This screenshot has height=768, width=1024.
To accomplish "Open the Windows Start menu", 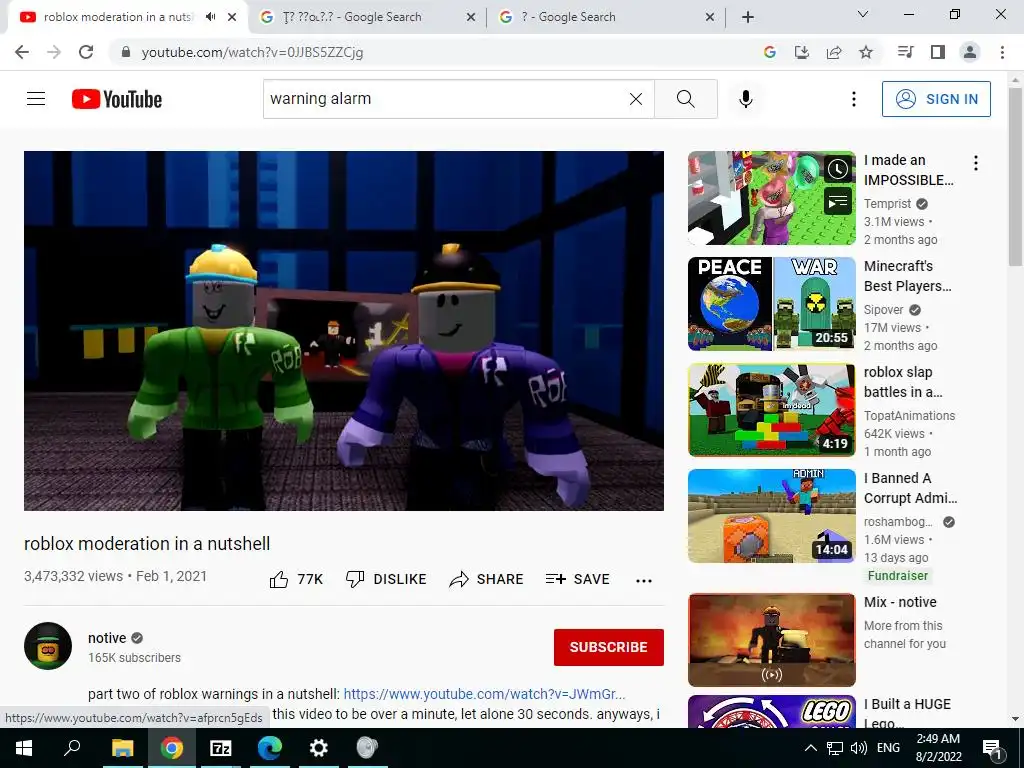I will [x=24, y=748].
